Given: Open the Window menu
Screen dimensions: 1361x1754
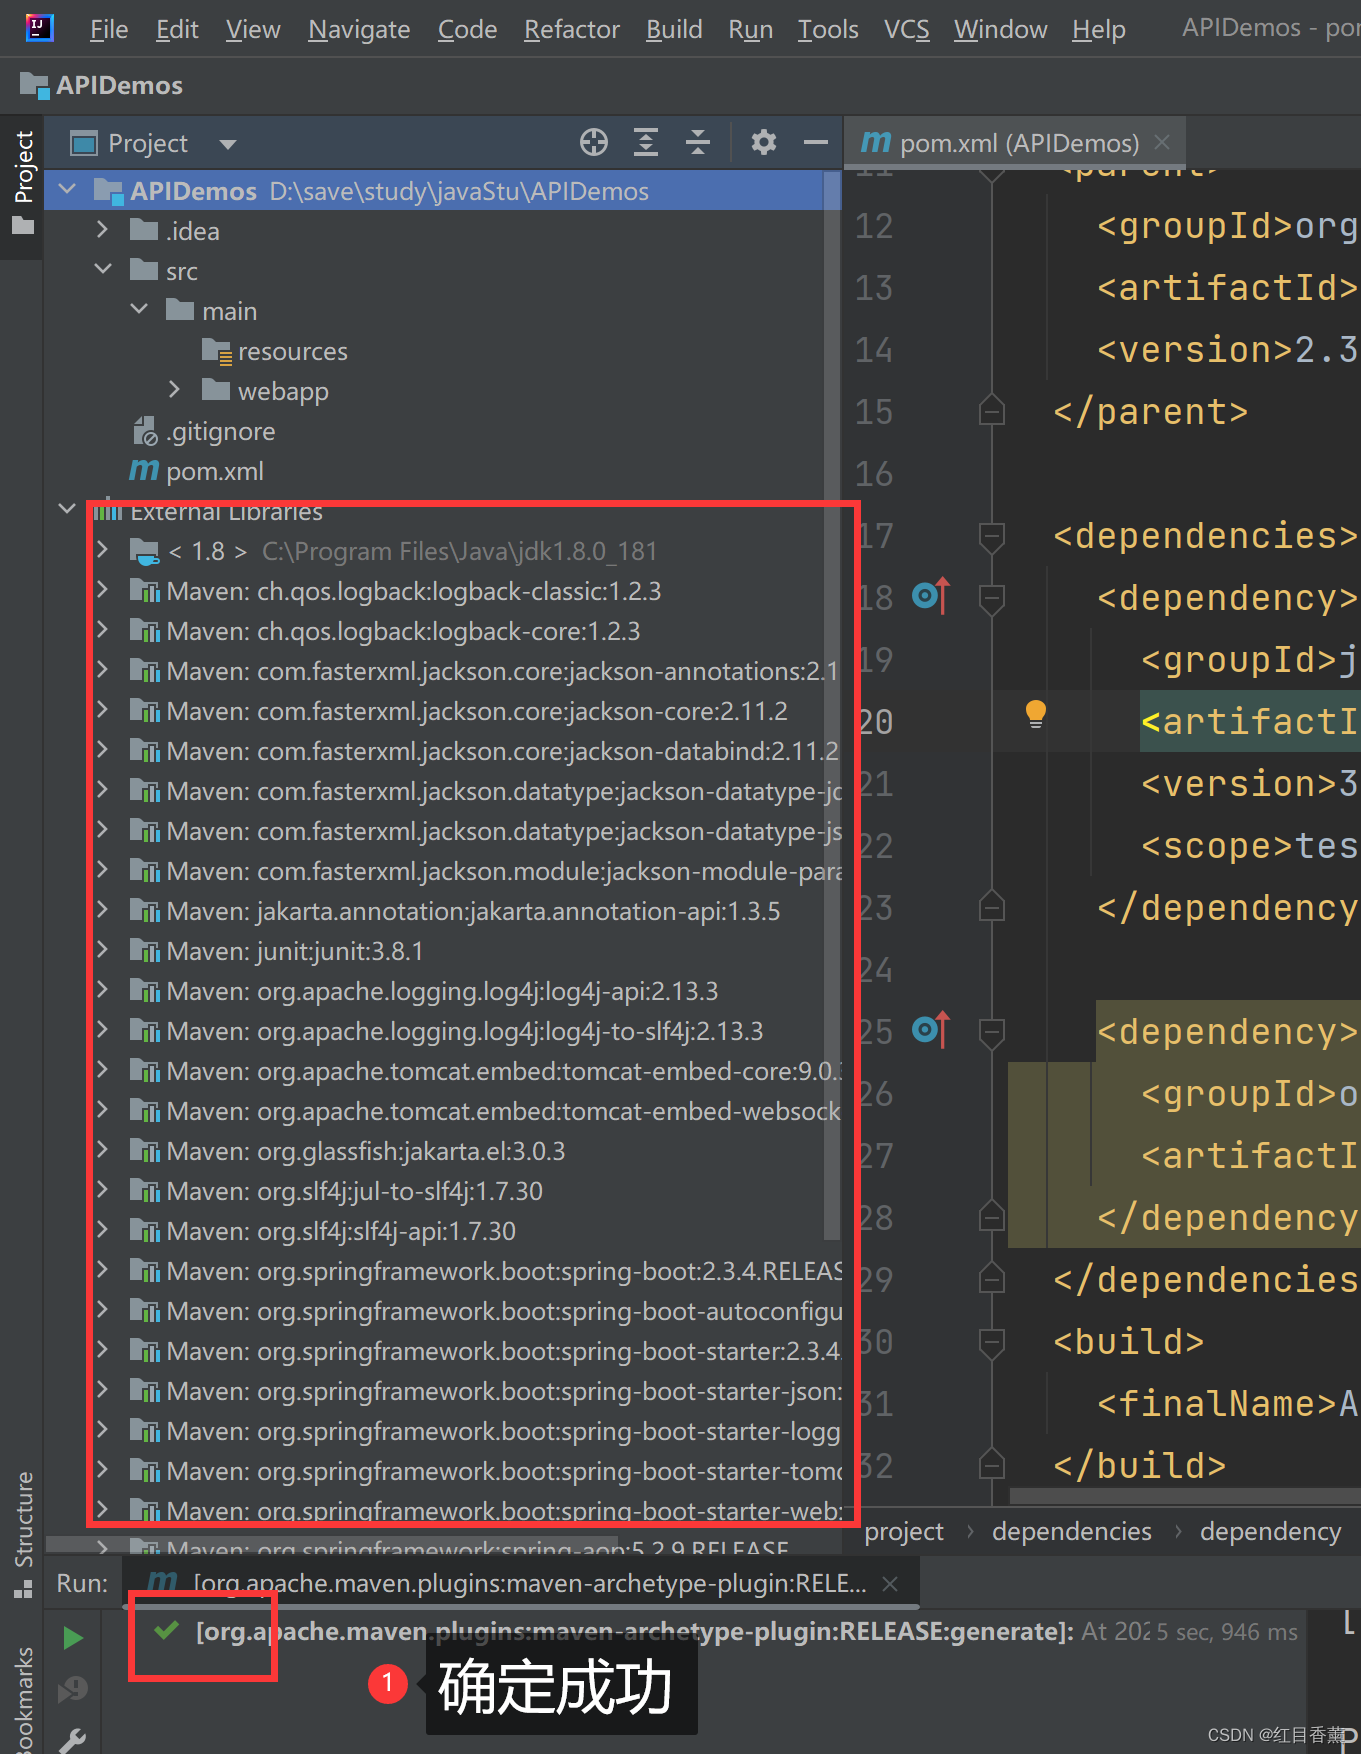Looking at the screenshot, I should pos(1001,29).
